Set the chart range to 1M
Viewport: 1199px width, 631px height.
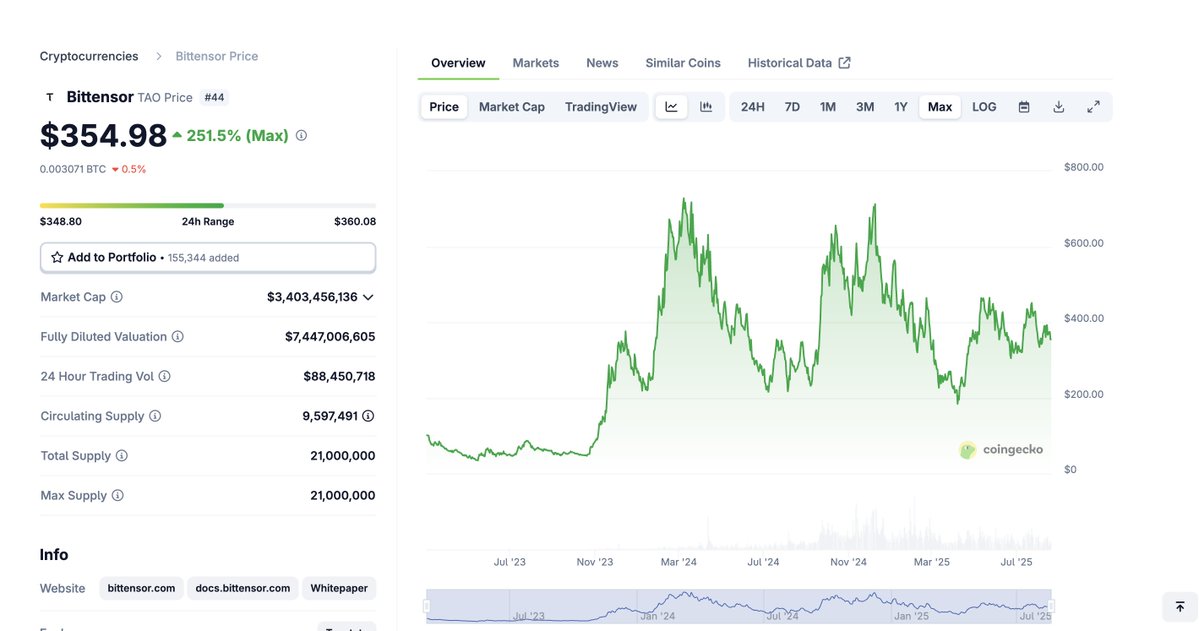[827, 107]
